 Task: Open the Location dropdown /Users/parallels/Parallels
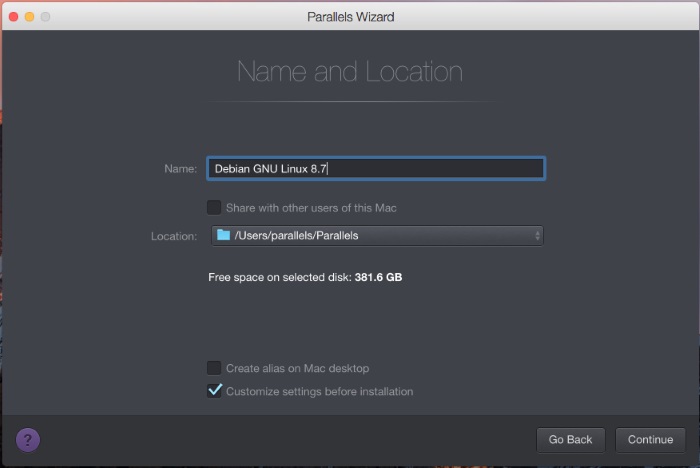point(377,235)
